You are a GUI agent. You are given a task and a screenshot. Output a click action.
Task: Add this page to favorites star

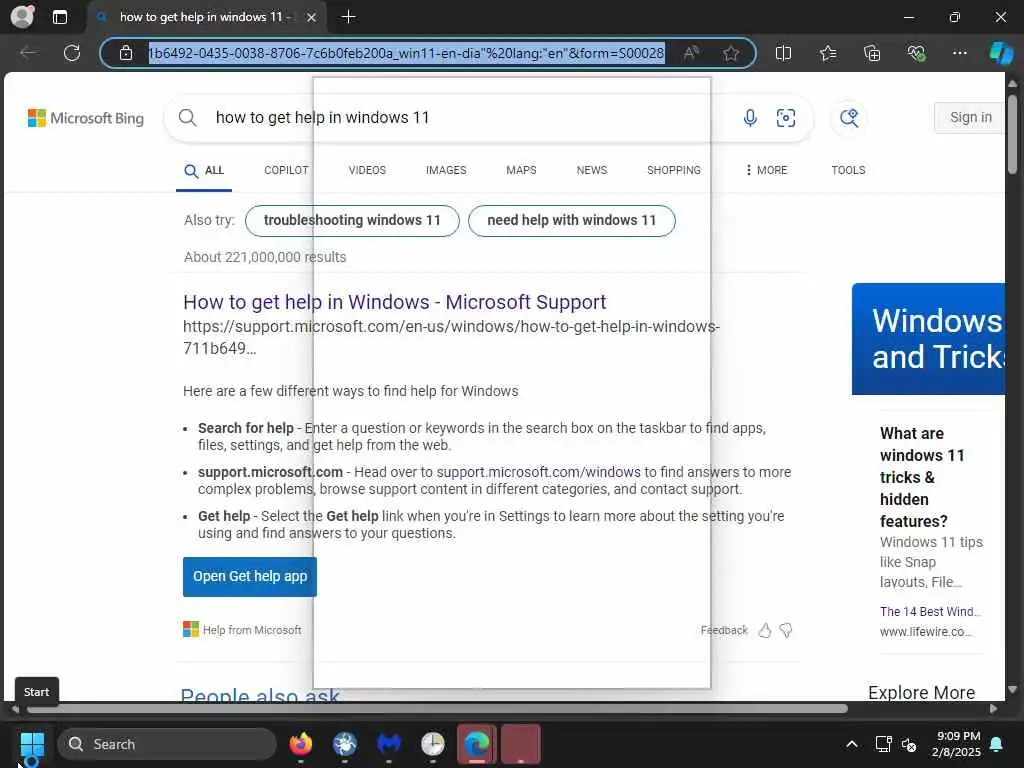pyautogui.click(x=731, y=53)
